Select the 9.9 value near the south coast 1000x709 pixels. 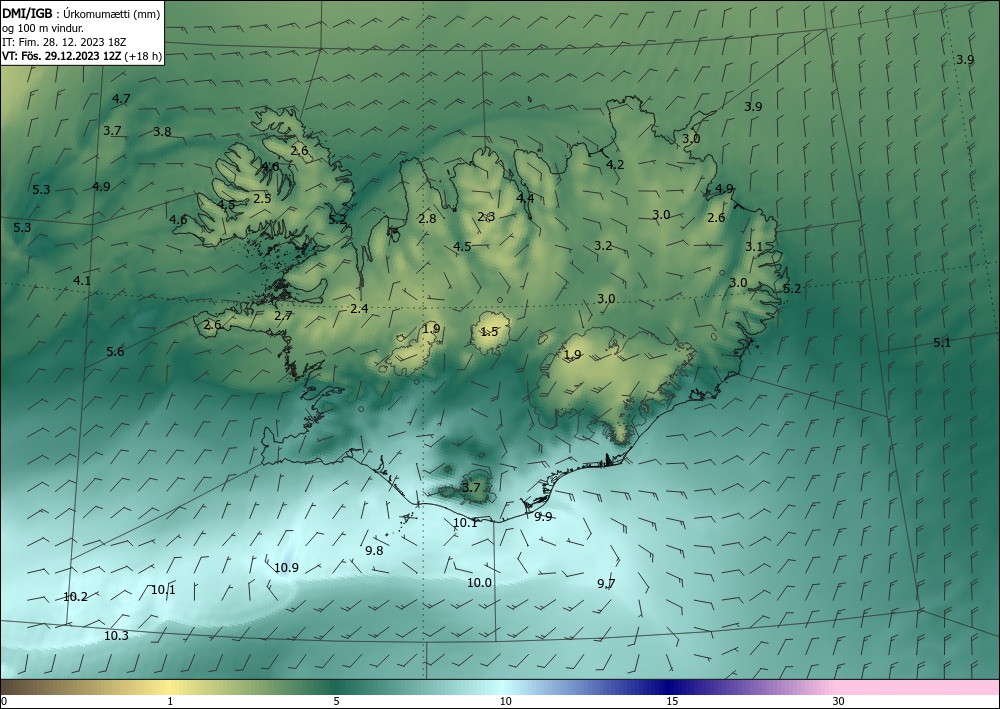pos(543,517)
